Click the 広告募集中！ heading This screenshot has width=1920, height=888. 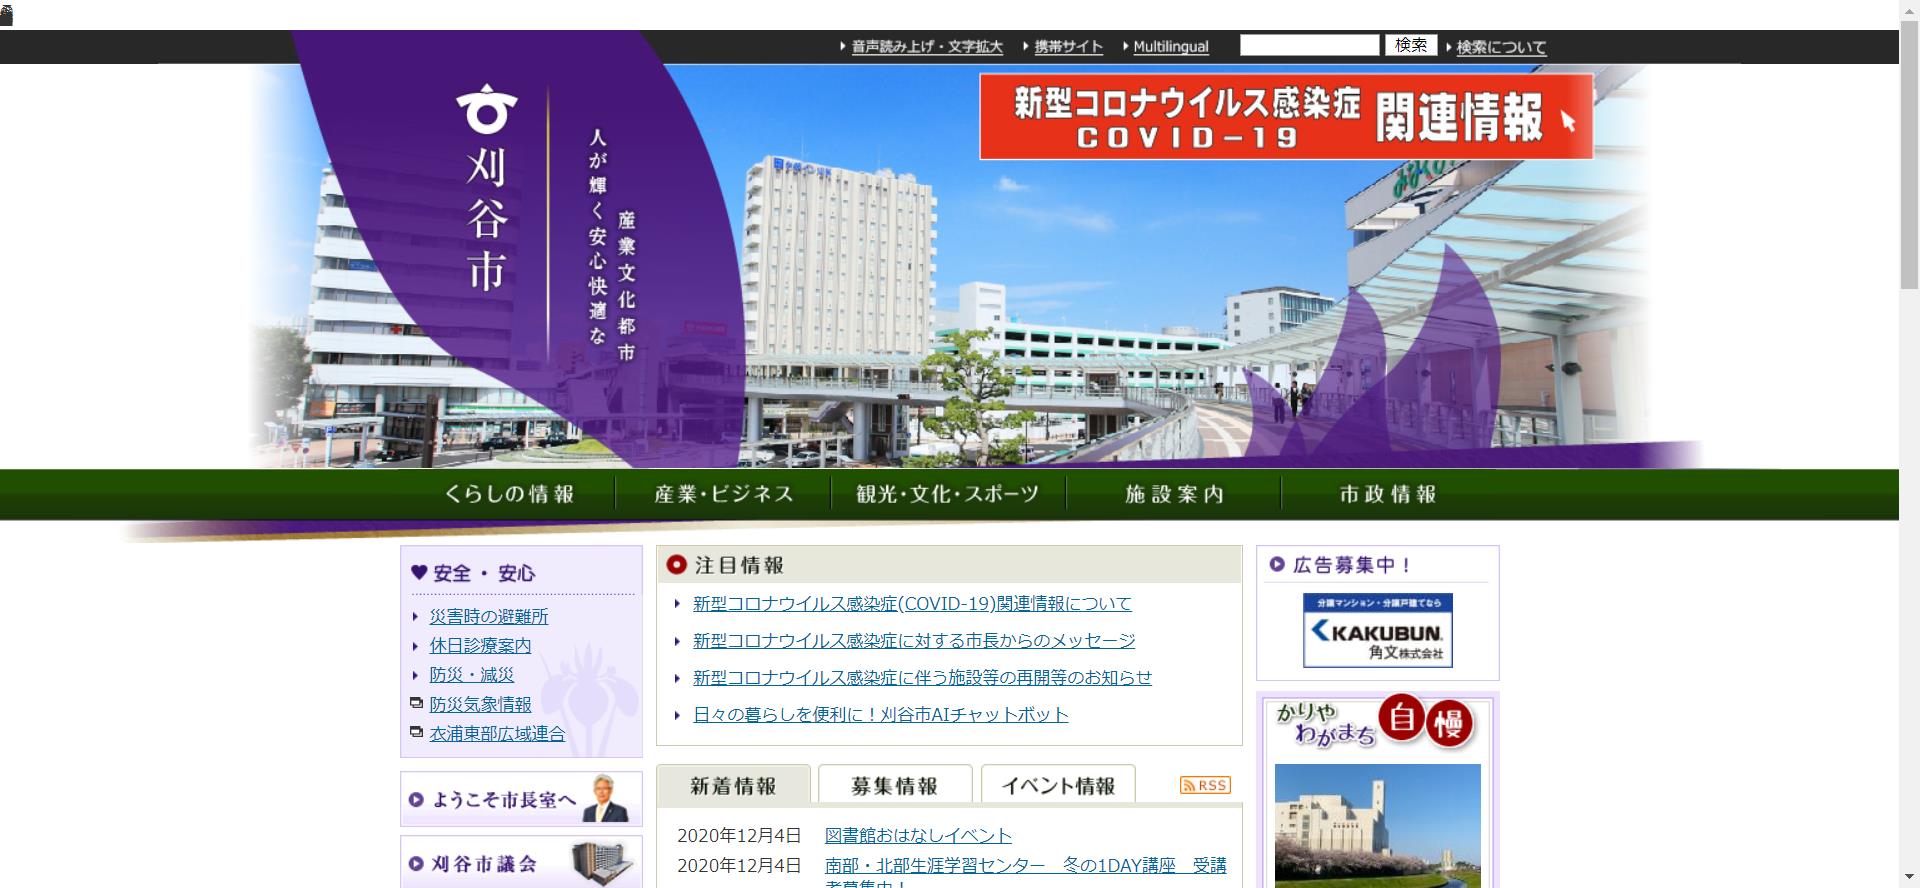tap(1350, 565)
